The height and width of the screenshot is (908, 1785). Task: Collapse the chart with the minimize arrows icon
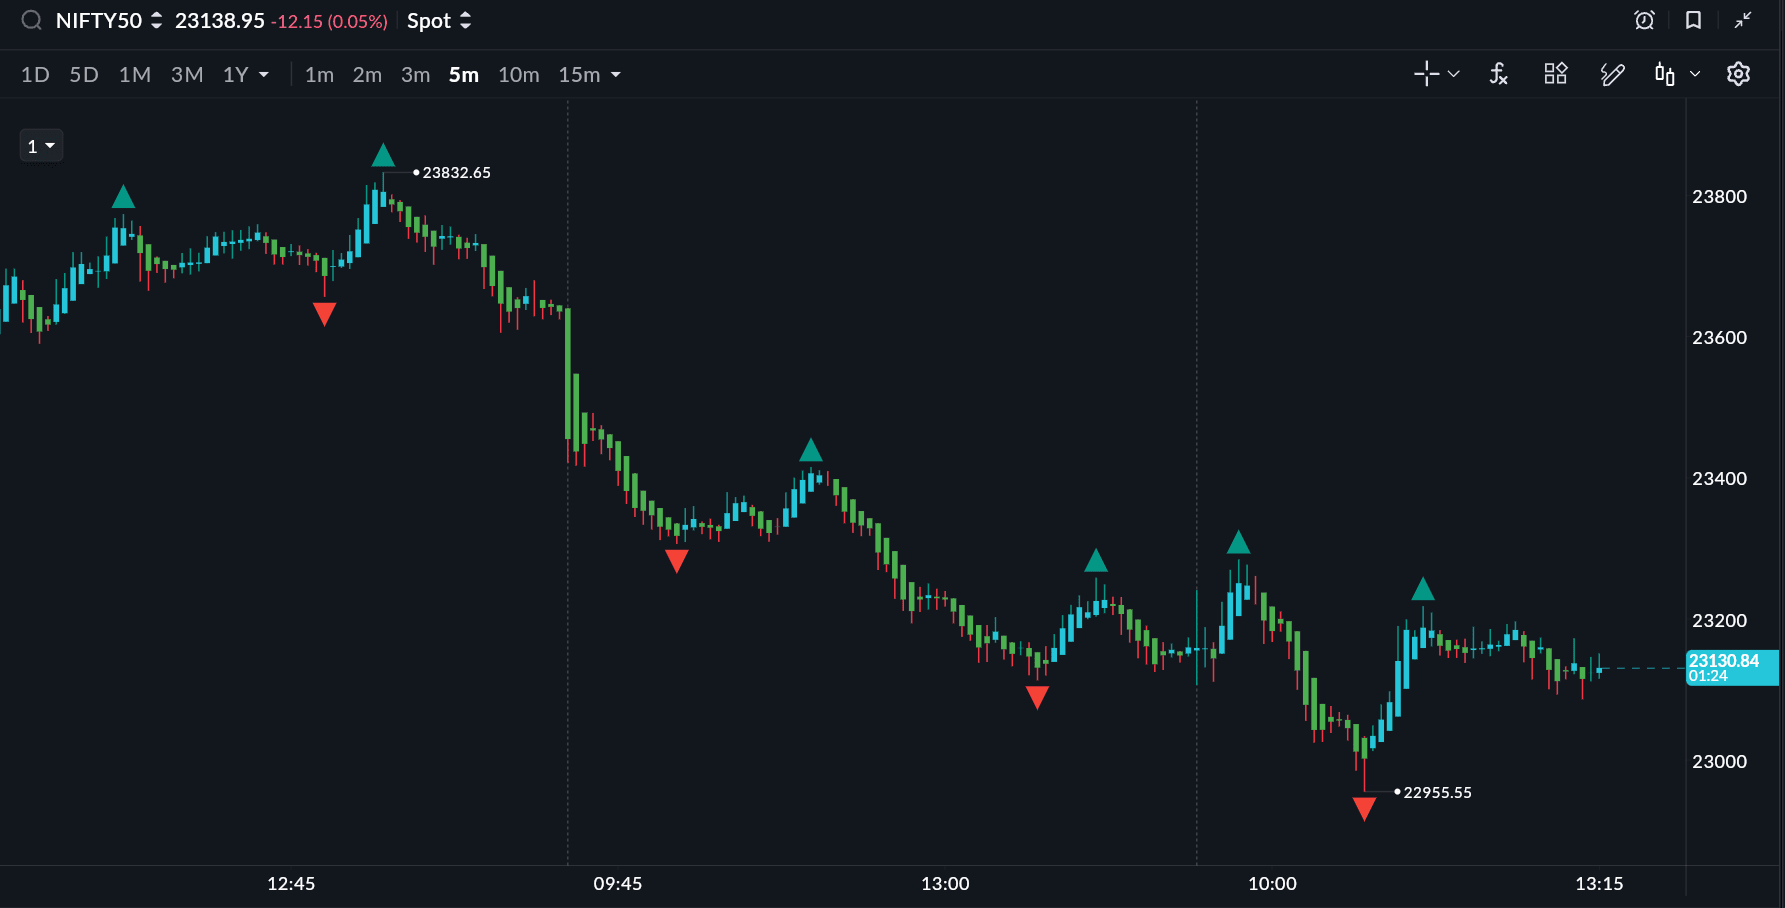1743,20
